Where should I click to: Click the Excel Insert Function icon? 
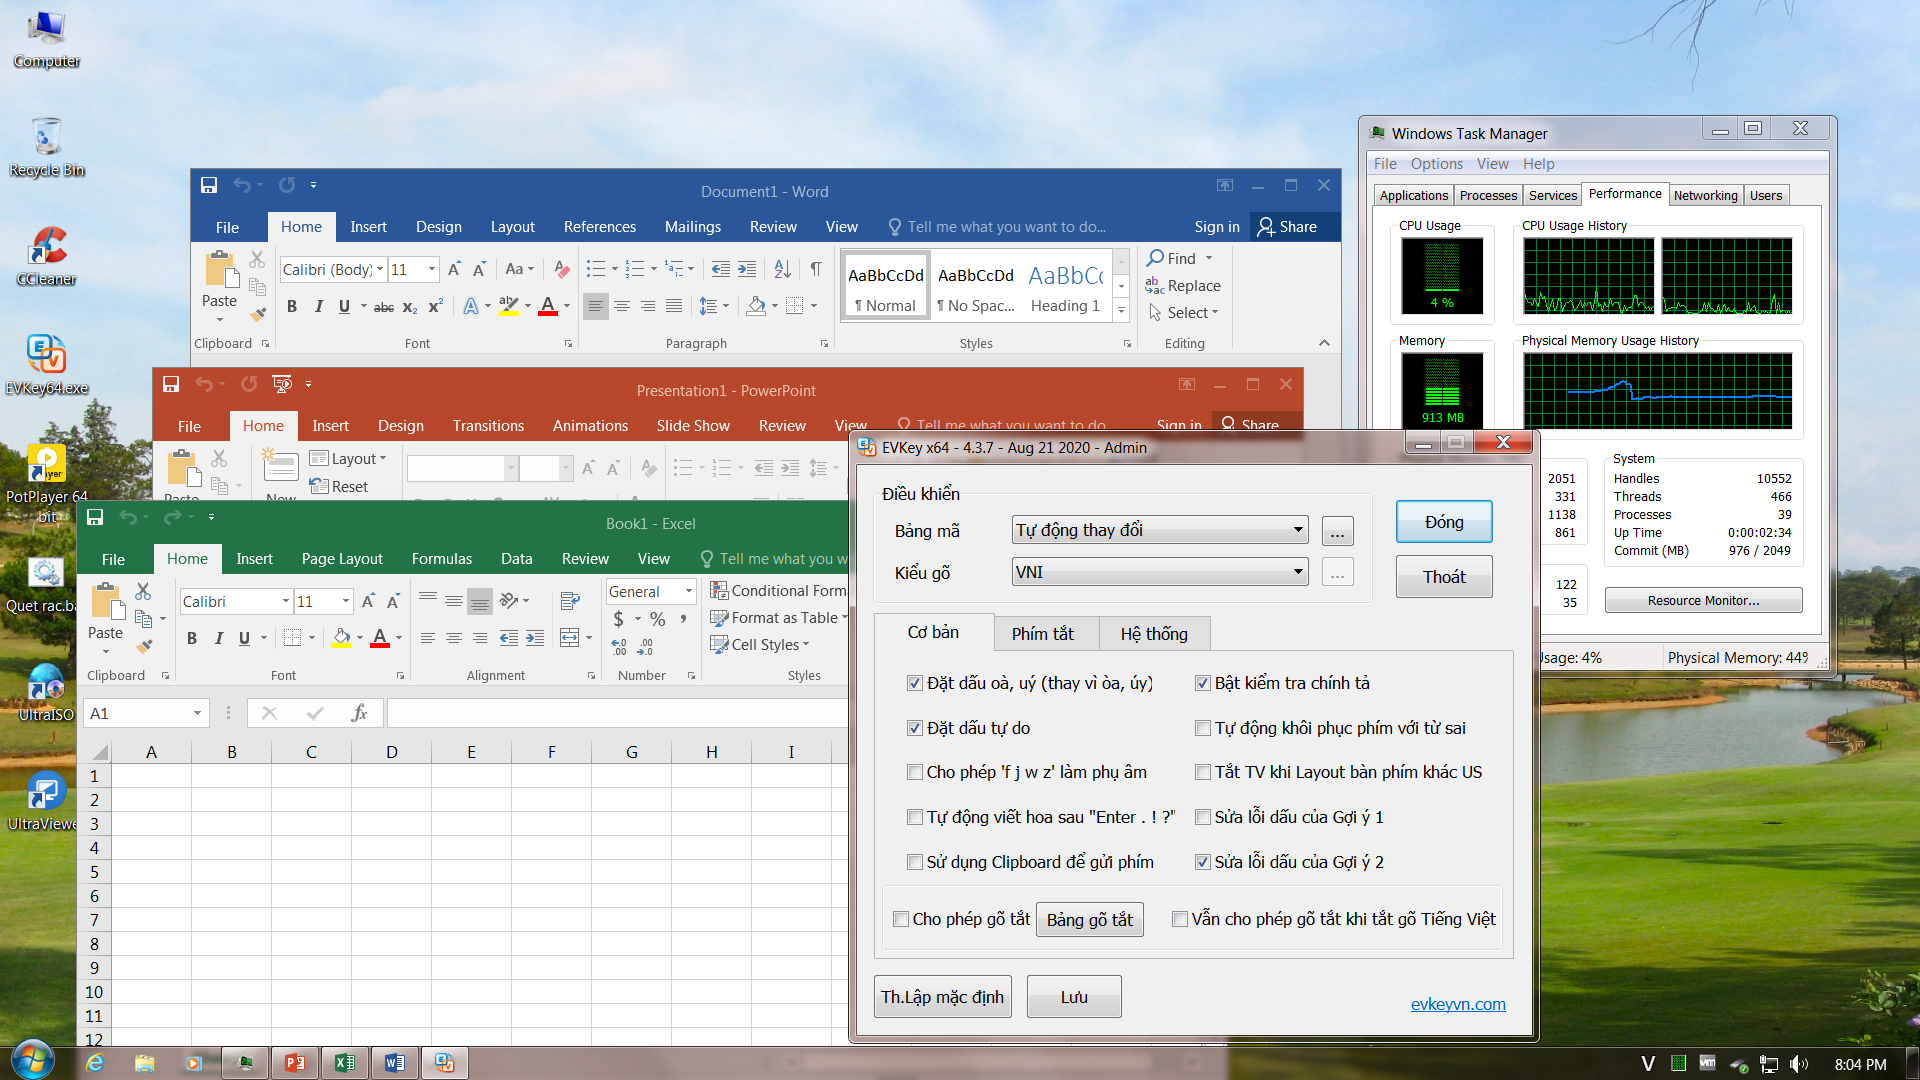[x=359, y=713]
